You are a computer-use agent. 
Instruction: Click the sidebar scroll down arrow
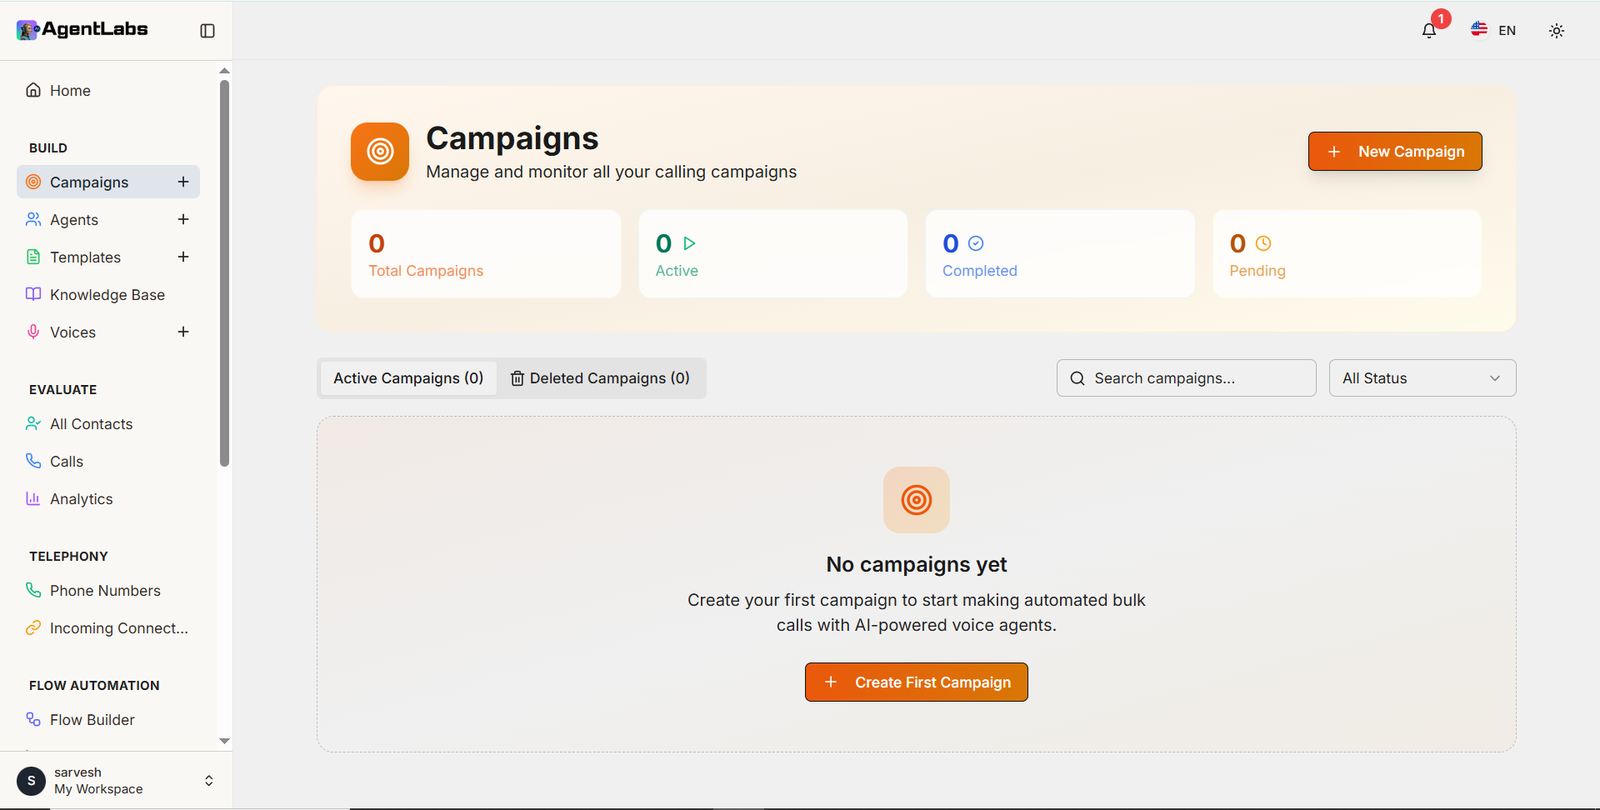224,741
